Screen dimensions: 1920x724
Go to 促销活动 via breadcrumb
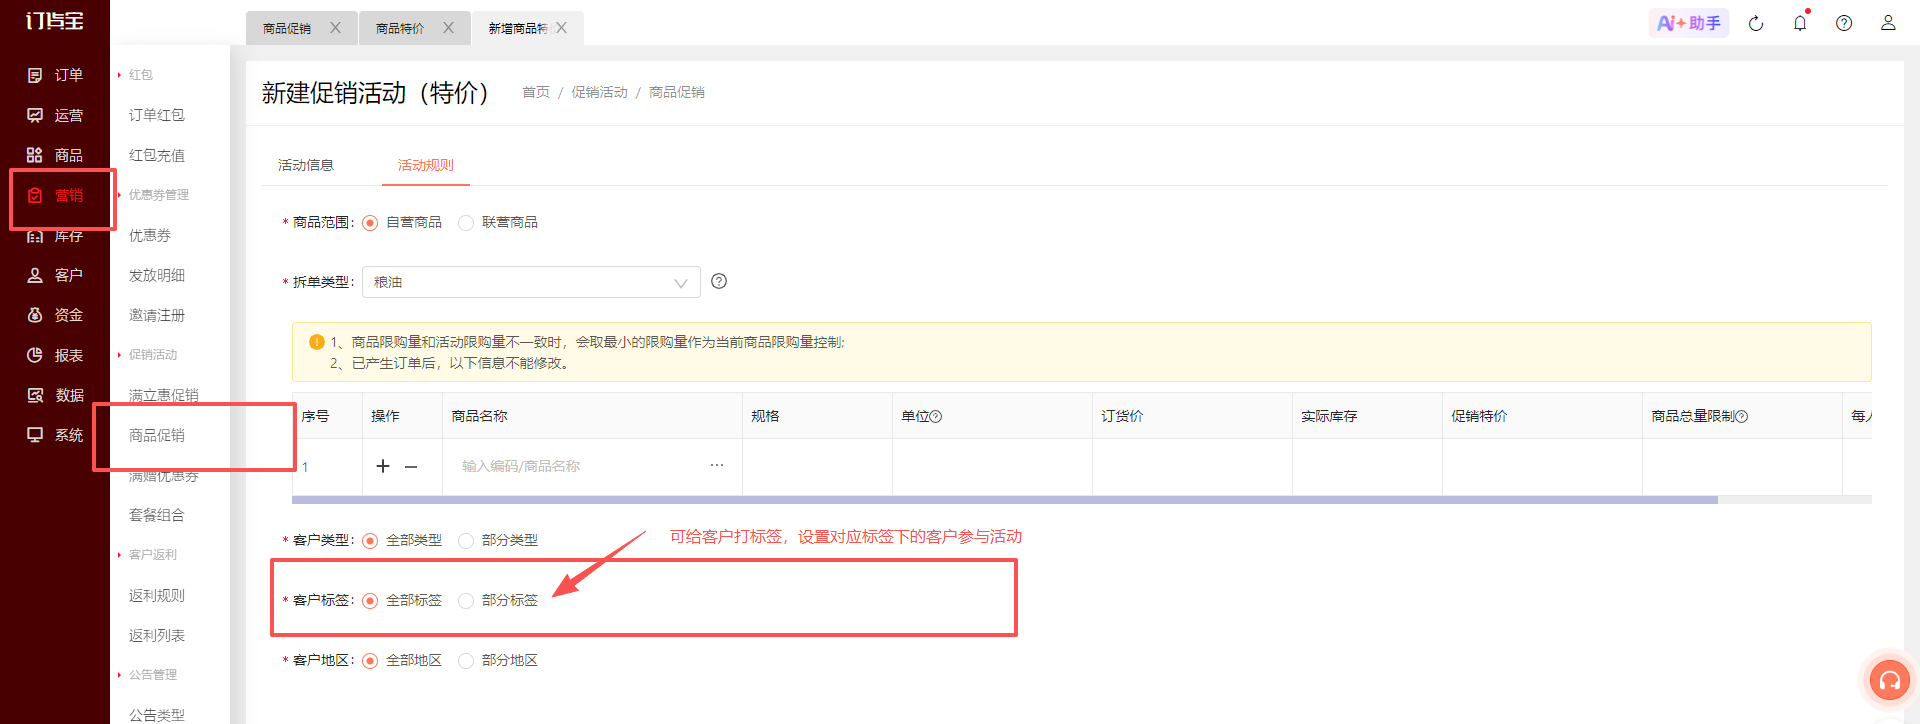(600, 92)
